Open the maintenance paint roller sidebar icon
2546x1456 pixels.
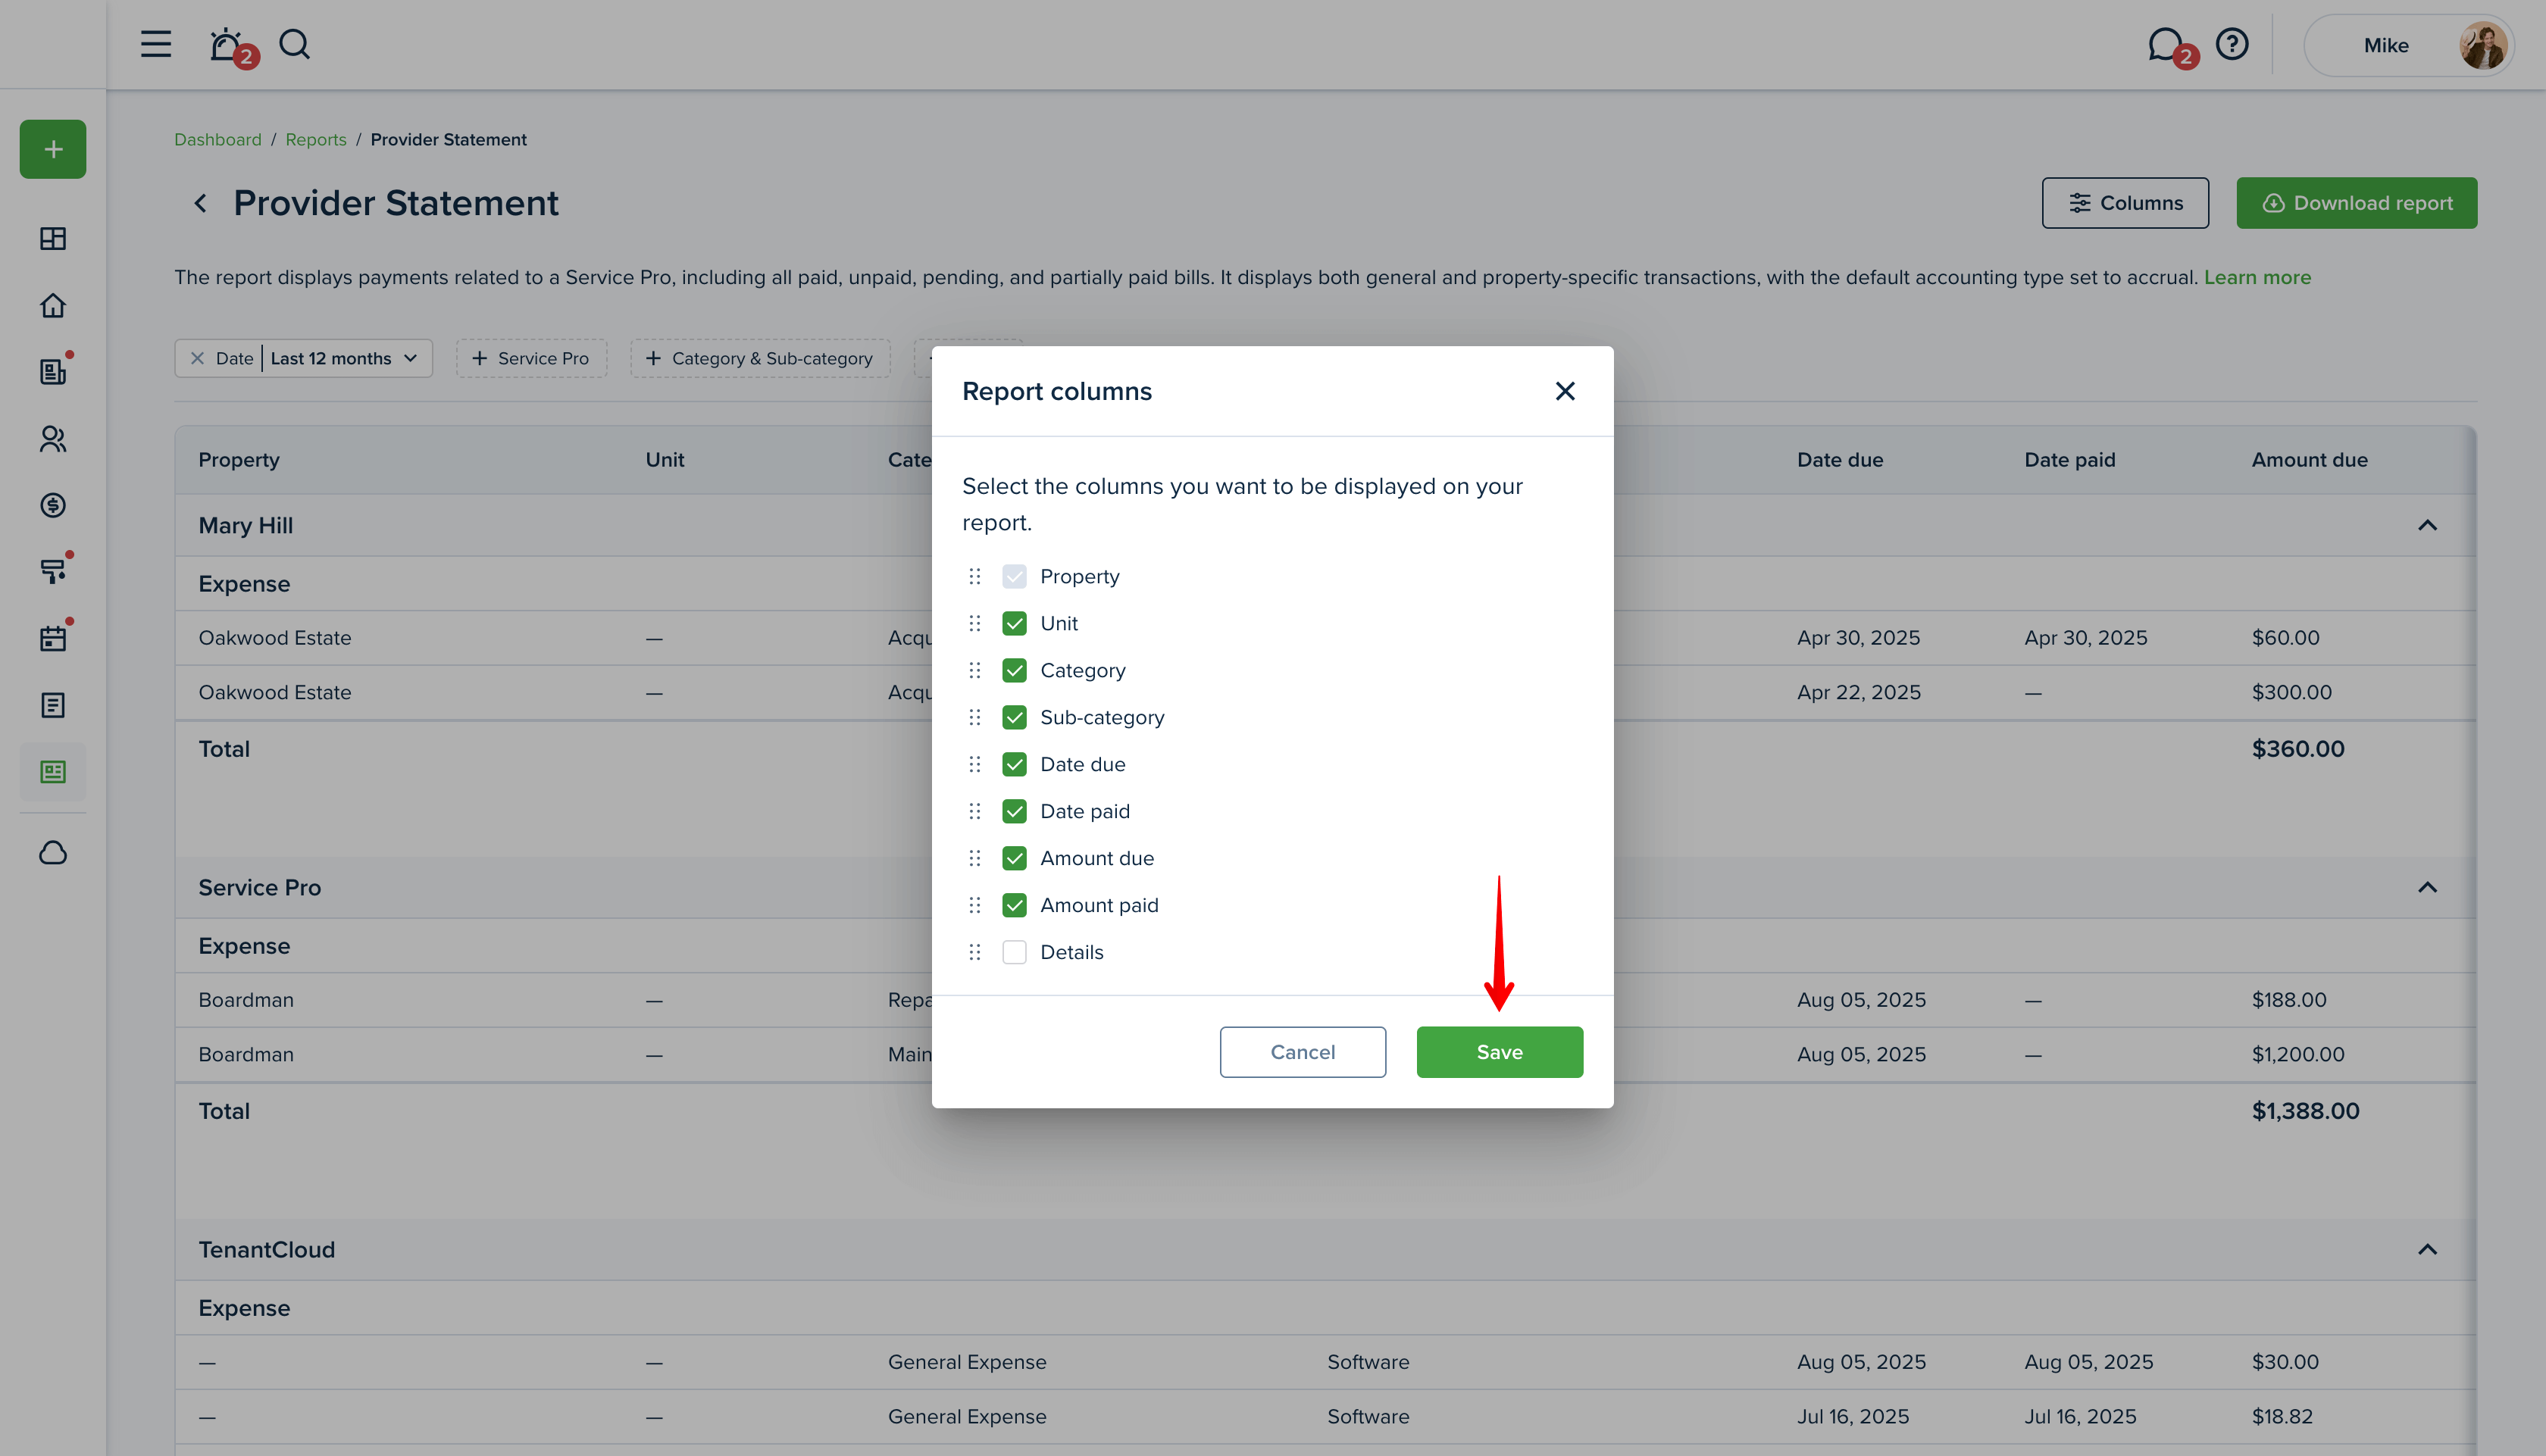pos(53,571)
